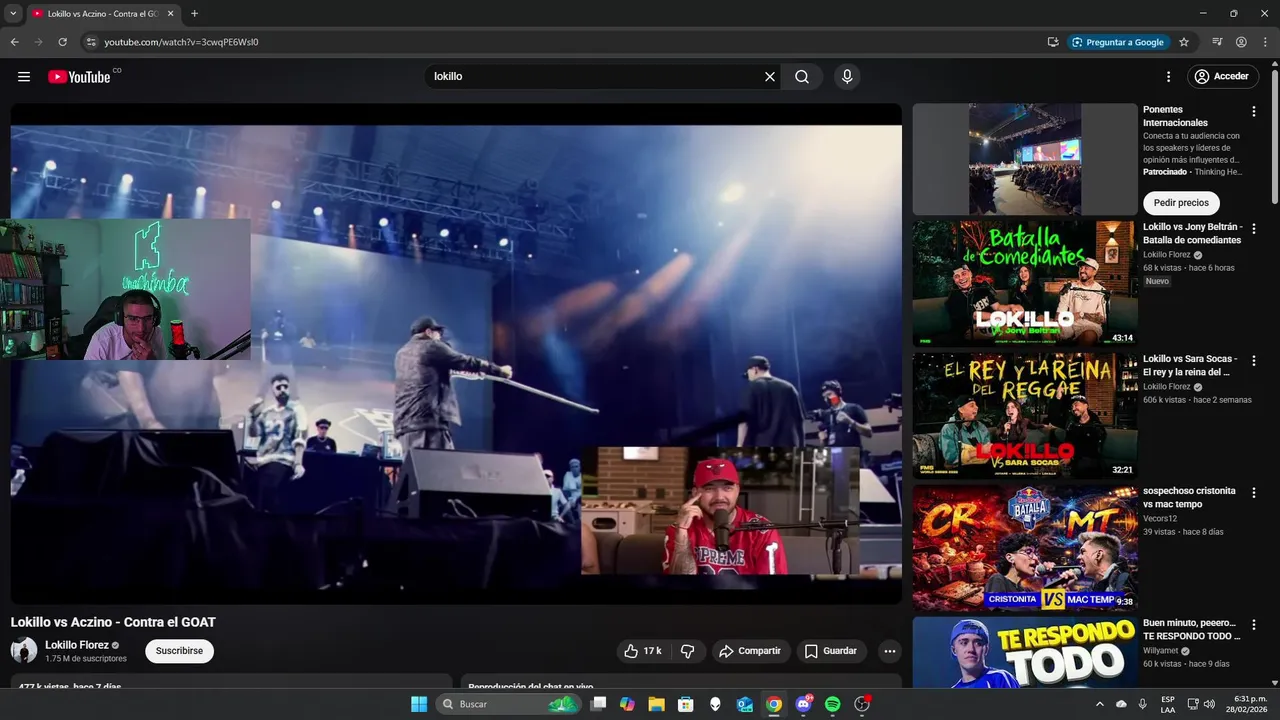Image resolution: width=1280 pixels, height=720 pixels.
Task: Open more actions under video
Action: point(889,651)
